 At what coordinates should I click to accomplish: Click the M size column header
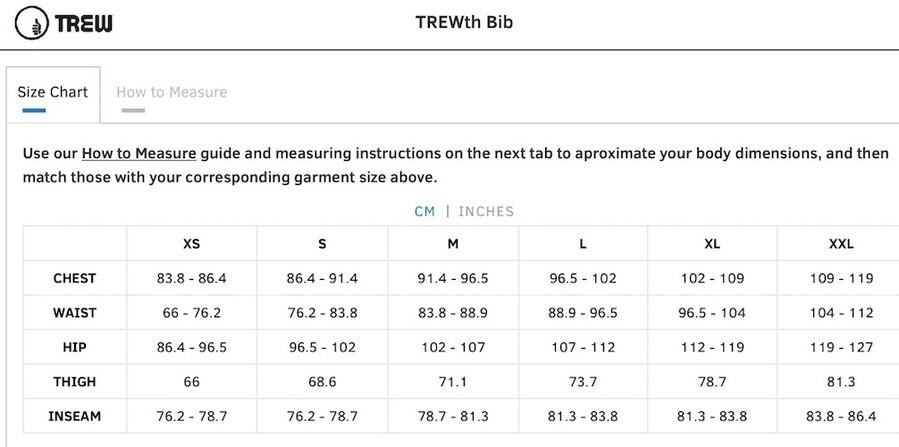pos(453,244)
